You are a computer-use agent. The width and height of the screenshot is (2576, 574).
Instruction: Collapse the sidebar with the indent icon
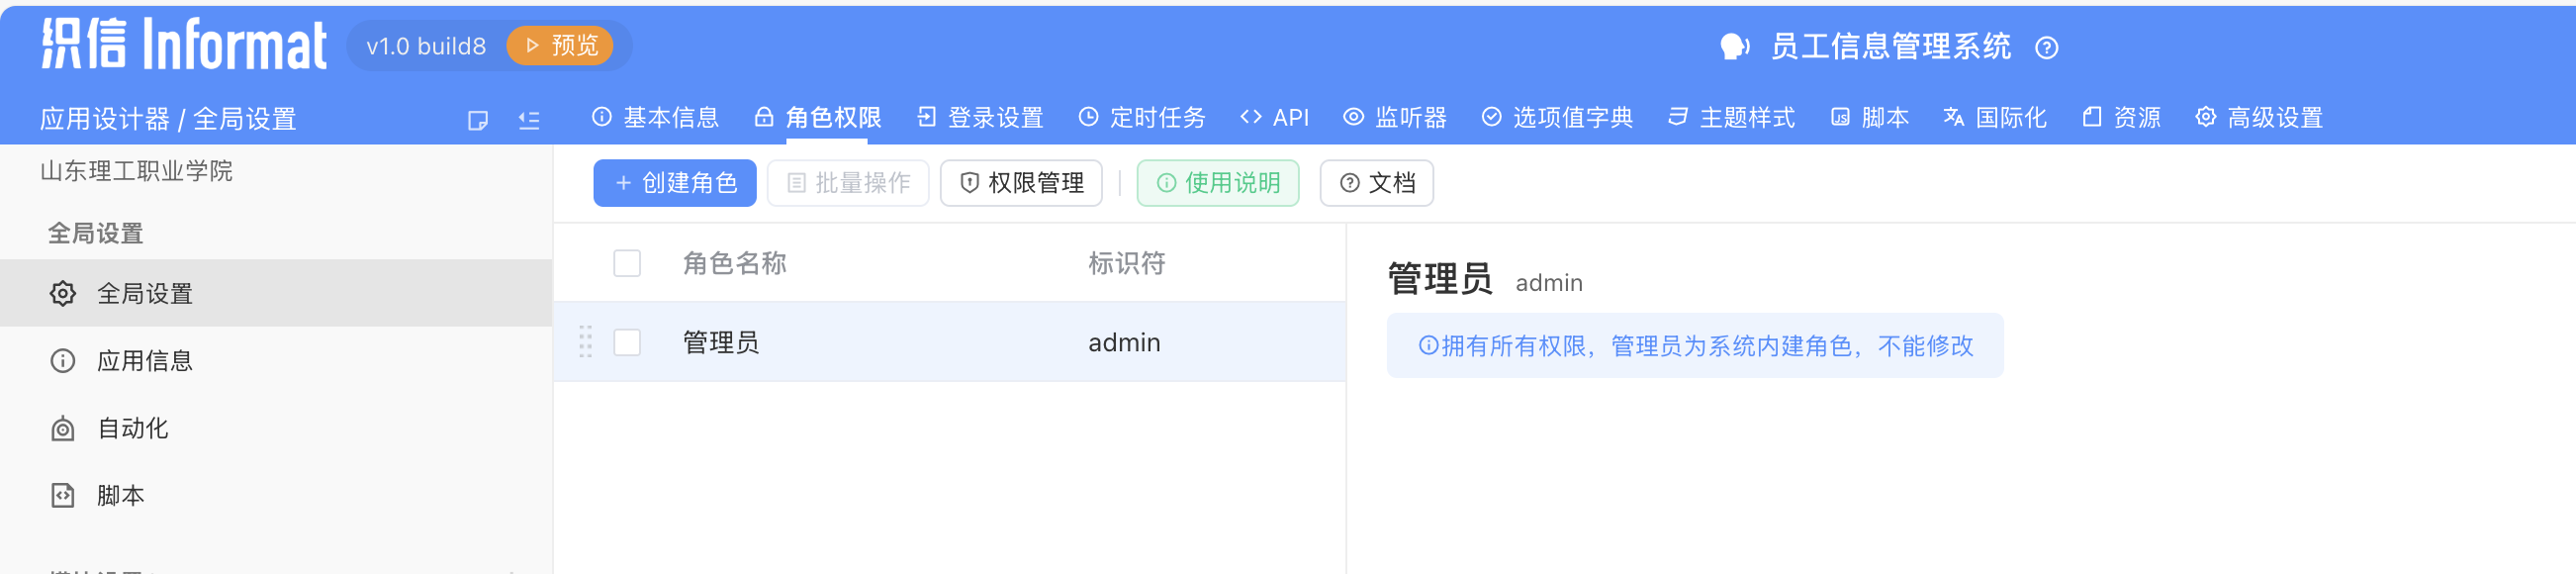click(x=529, y=120)
